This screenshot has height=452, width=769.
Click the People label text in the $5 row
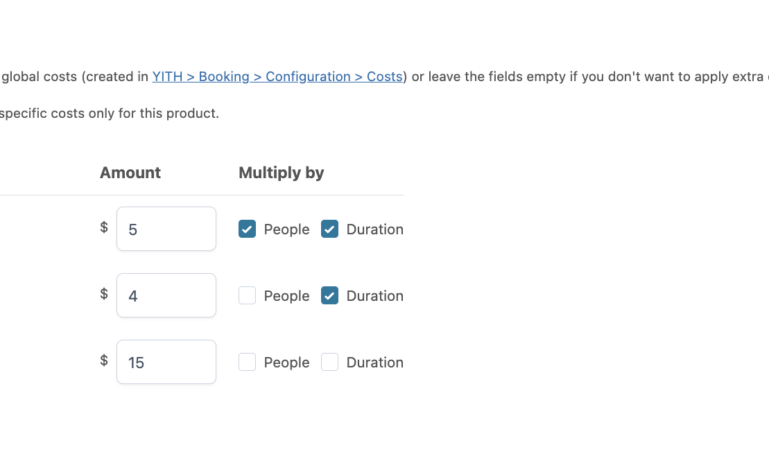[x=286, y=229]
